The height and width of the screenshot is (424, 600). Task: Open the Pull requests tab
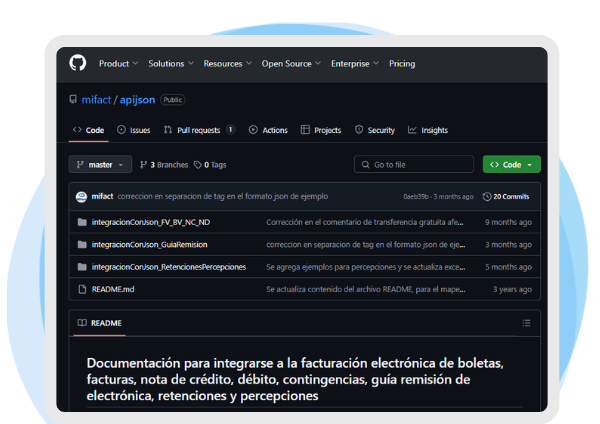(199, 130)
